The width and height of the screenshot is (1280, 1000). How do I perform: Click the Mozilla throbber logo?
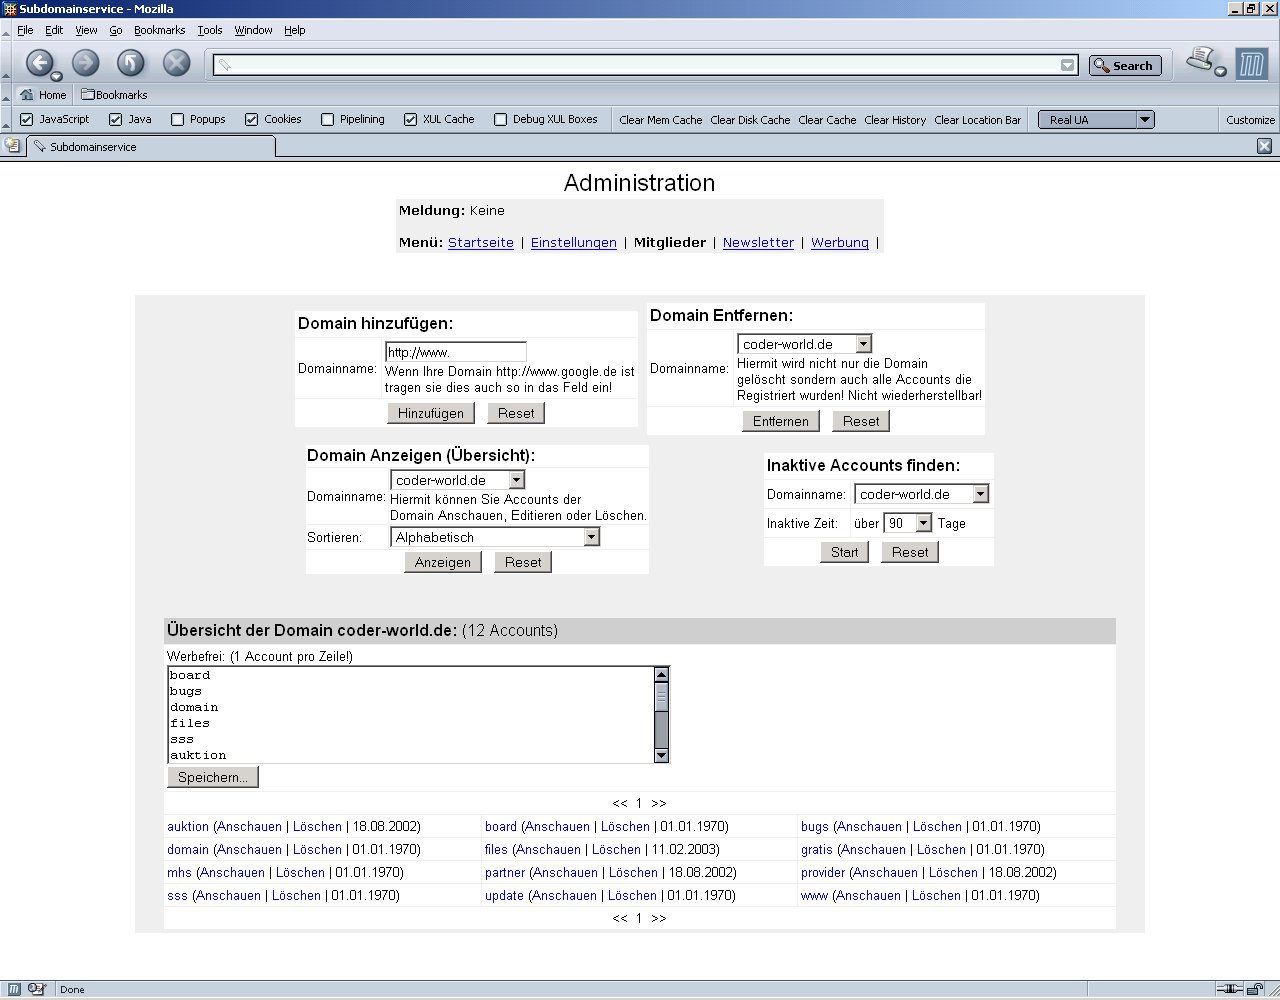tap(1251, 64)
